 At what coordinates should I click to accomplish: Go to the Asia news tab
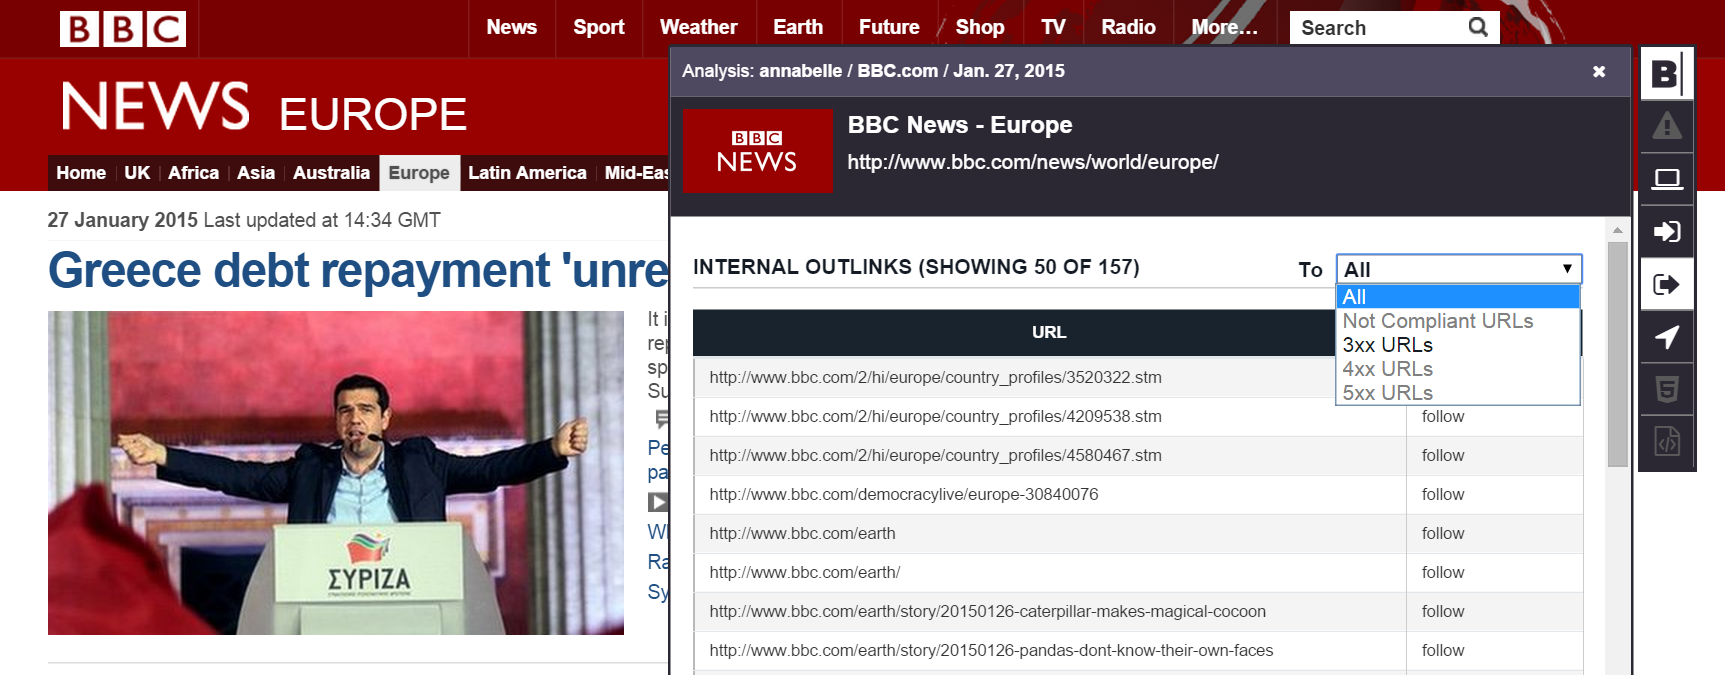coord(256,173)
